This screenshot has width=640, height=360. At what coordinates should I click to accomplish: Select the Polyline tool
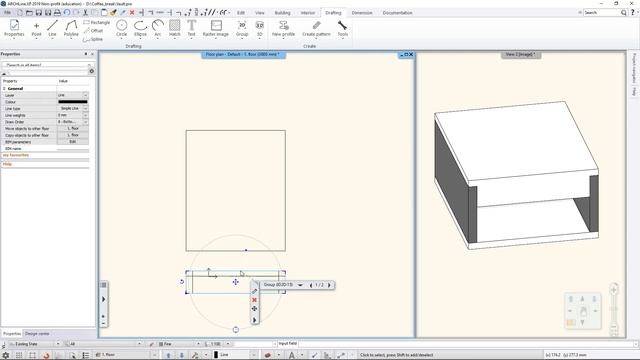[71, 28]
